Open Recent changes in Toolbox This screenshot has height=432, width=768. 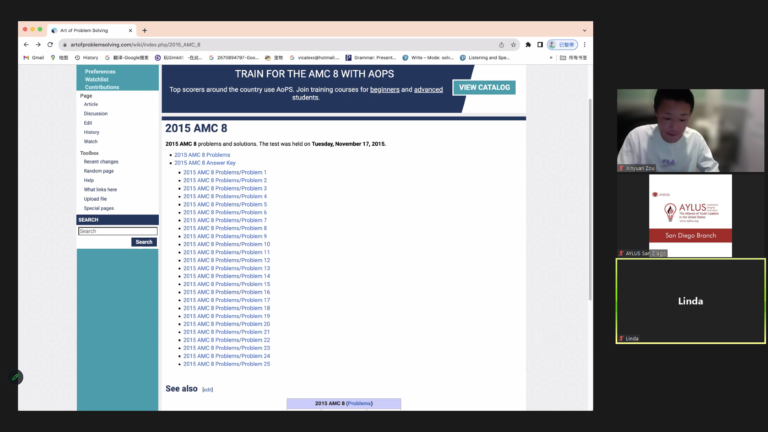pyautogui.click(x=101, y=162)
